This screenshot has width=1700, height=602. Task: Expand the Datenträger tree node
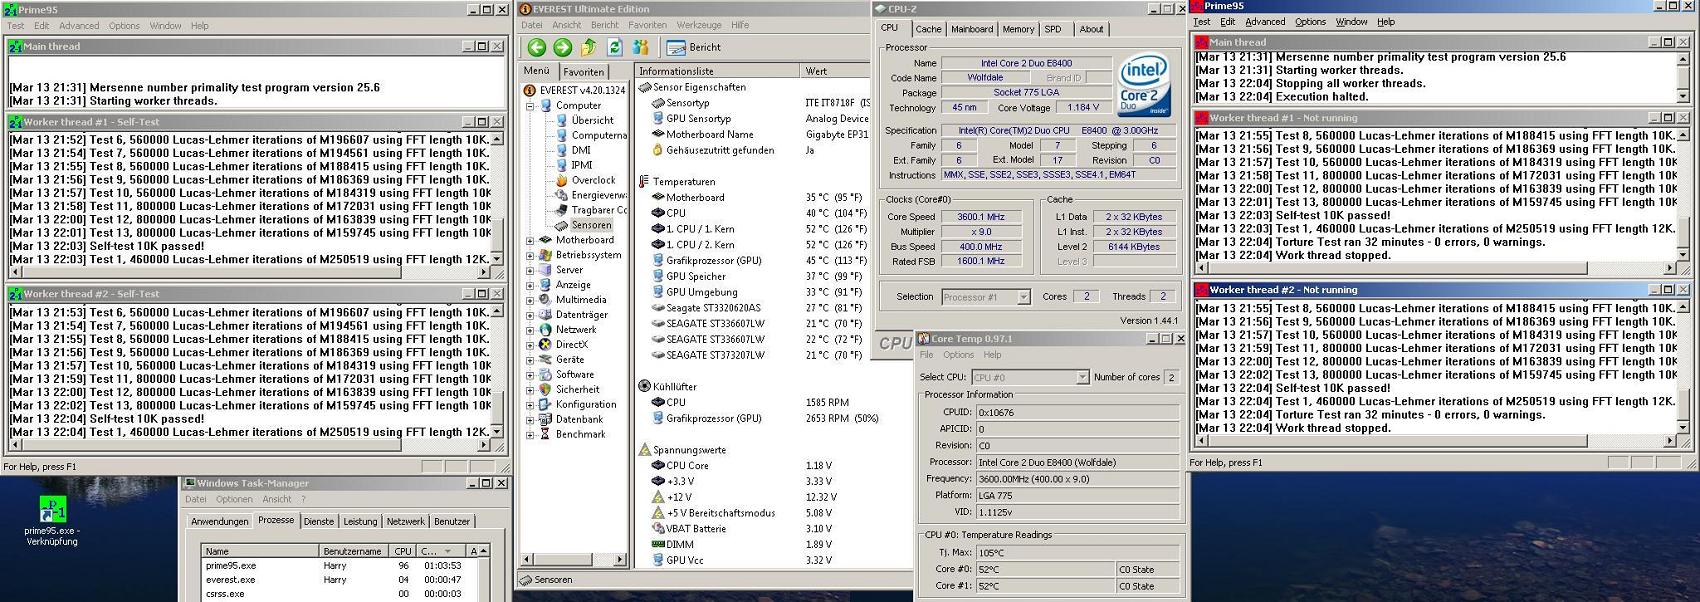click(530, 315)
